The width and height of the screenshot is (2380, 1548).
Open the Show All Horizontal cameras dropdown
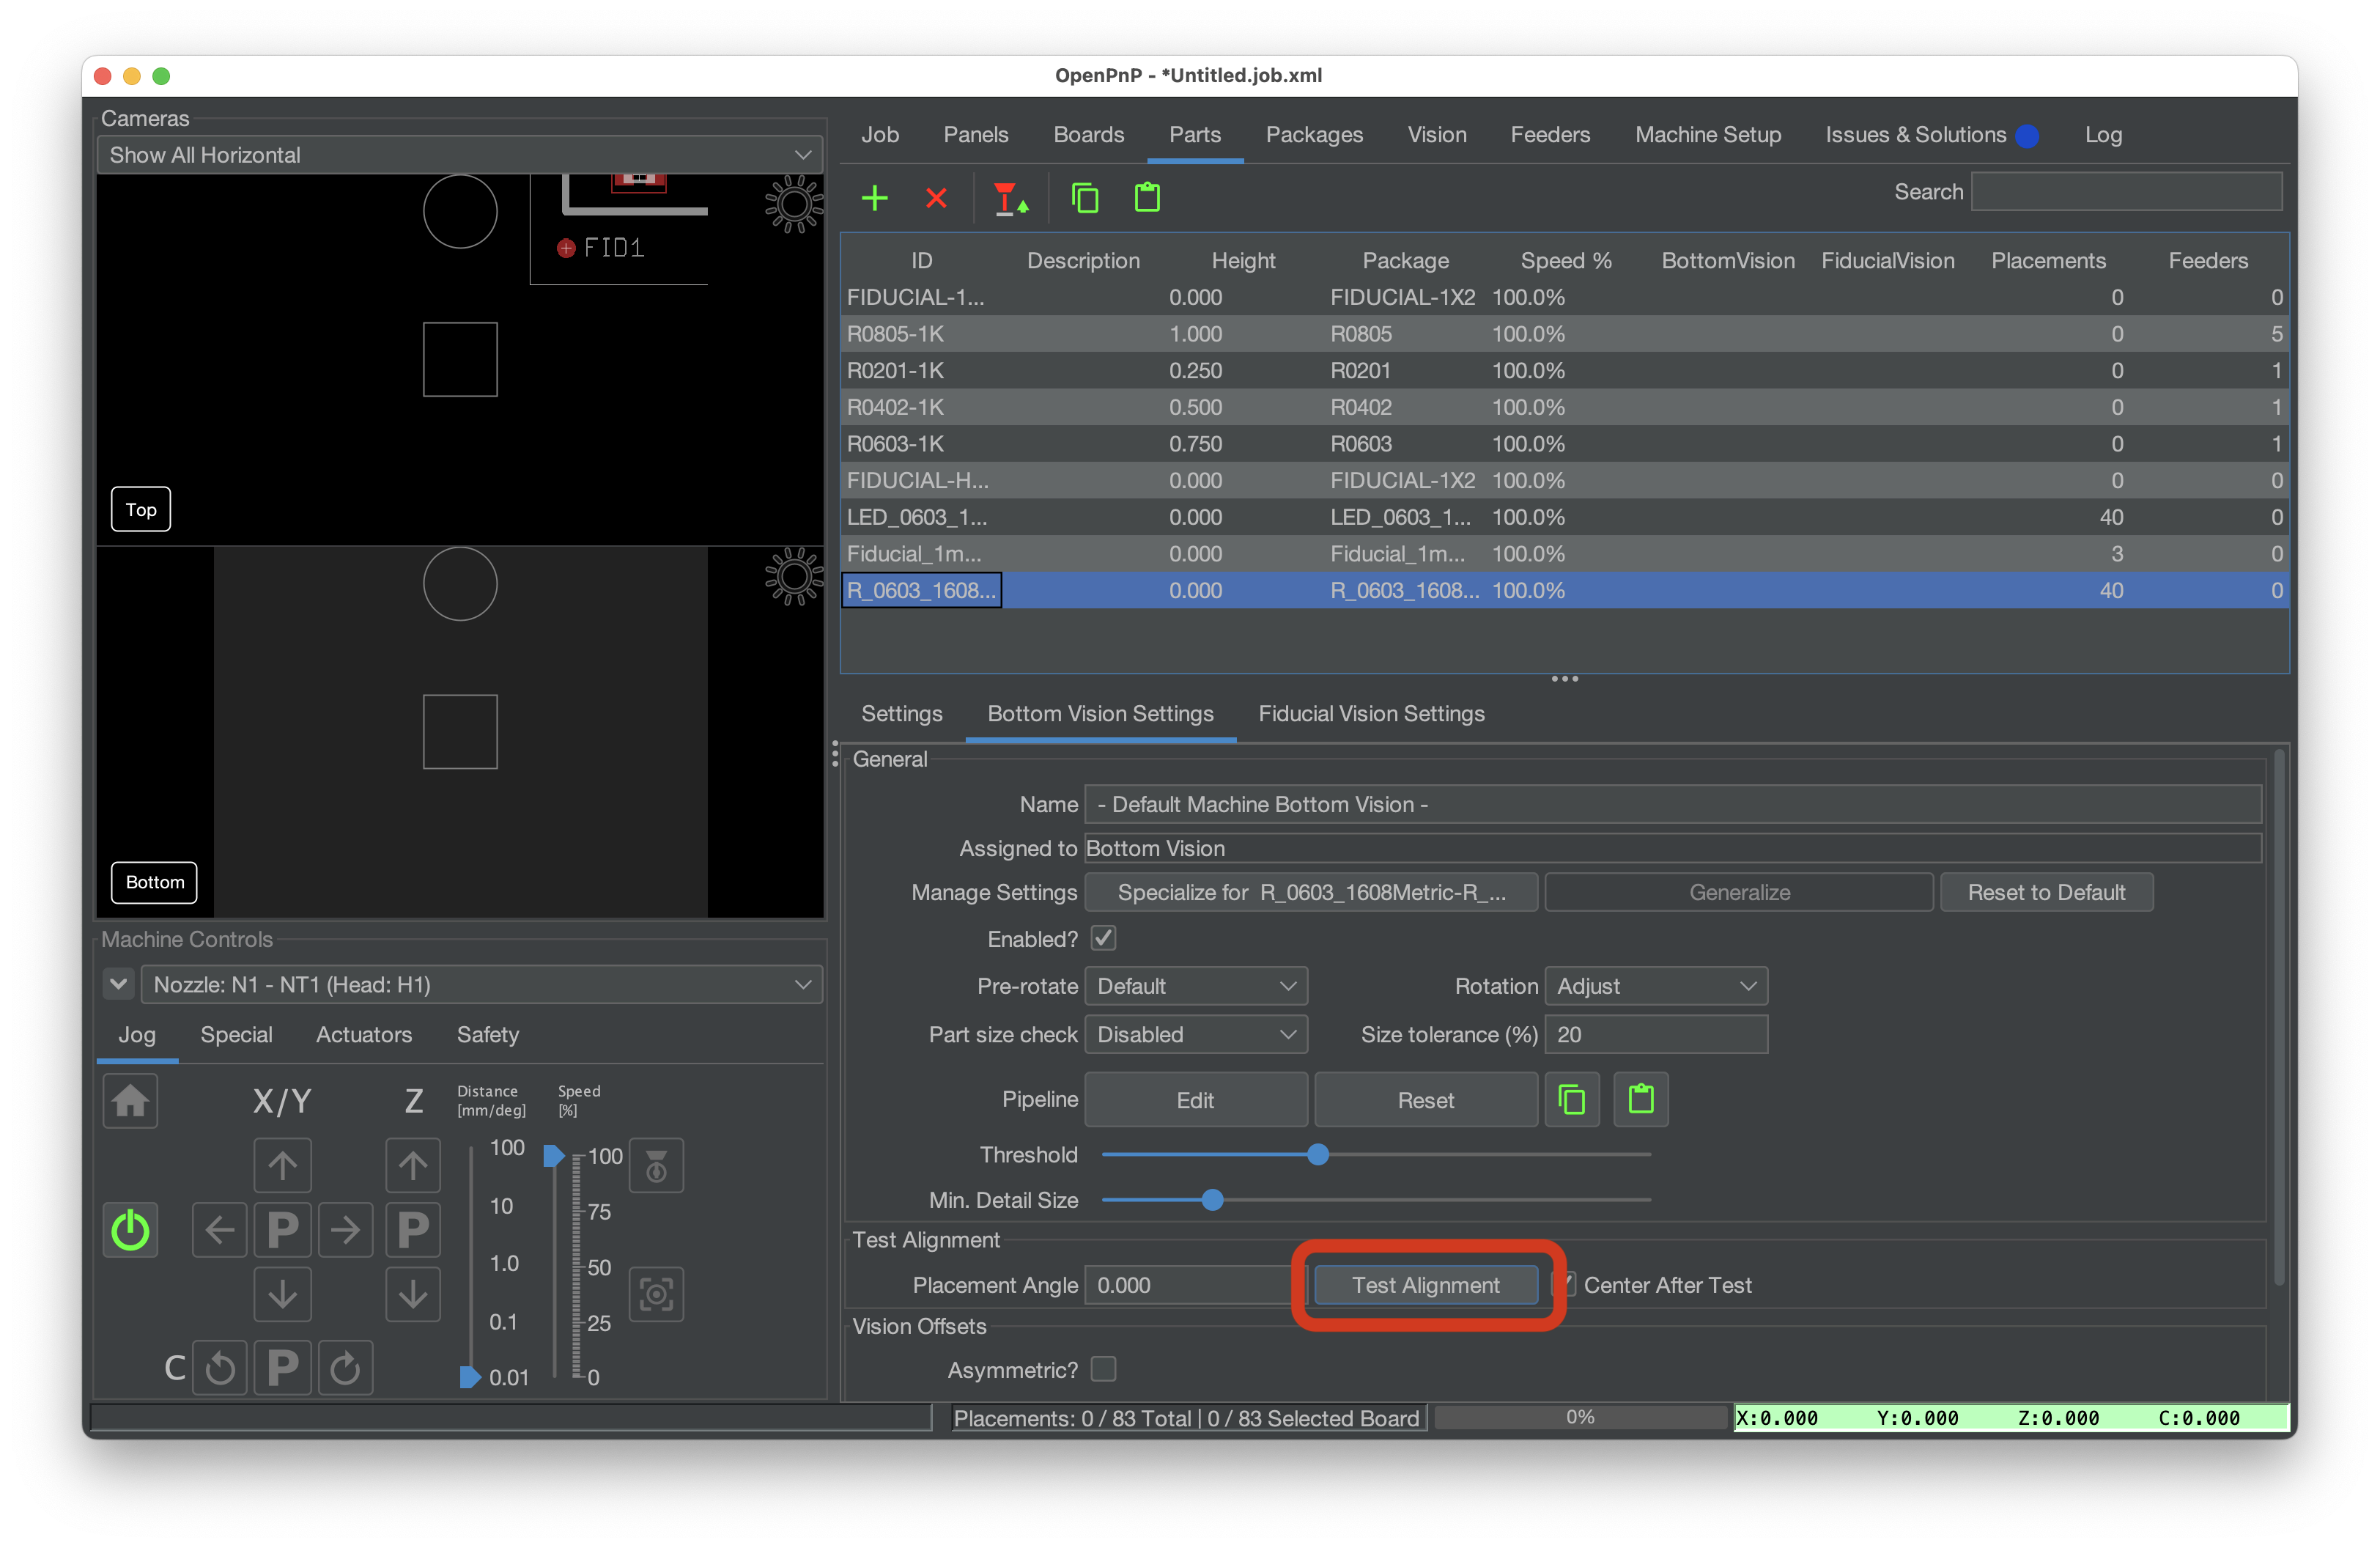pos(459,155)
